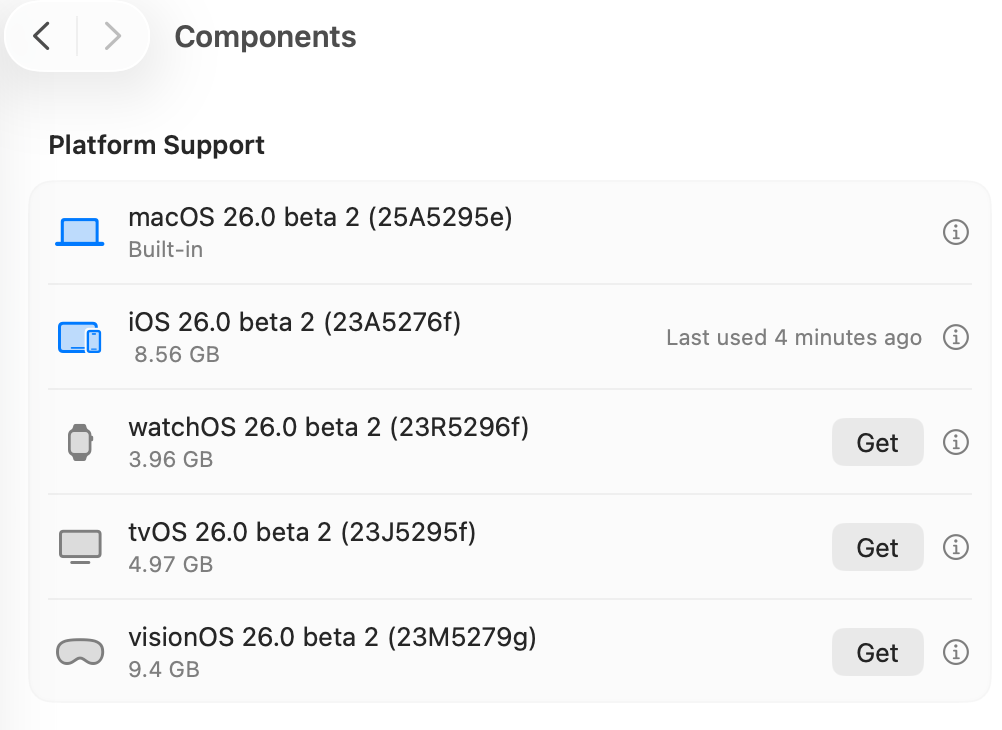The width and height of the screenshot is (1002, 730).
Task: Click the back navigation chevron
Action: tap(41, 37)
